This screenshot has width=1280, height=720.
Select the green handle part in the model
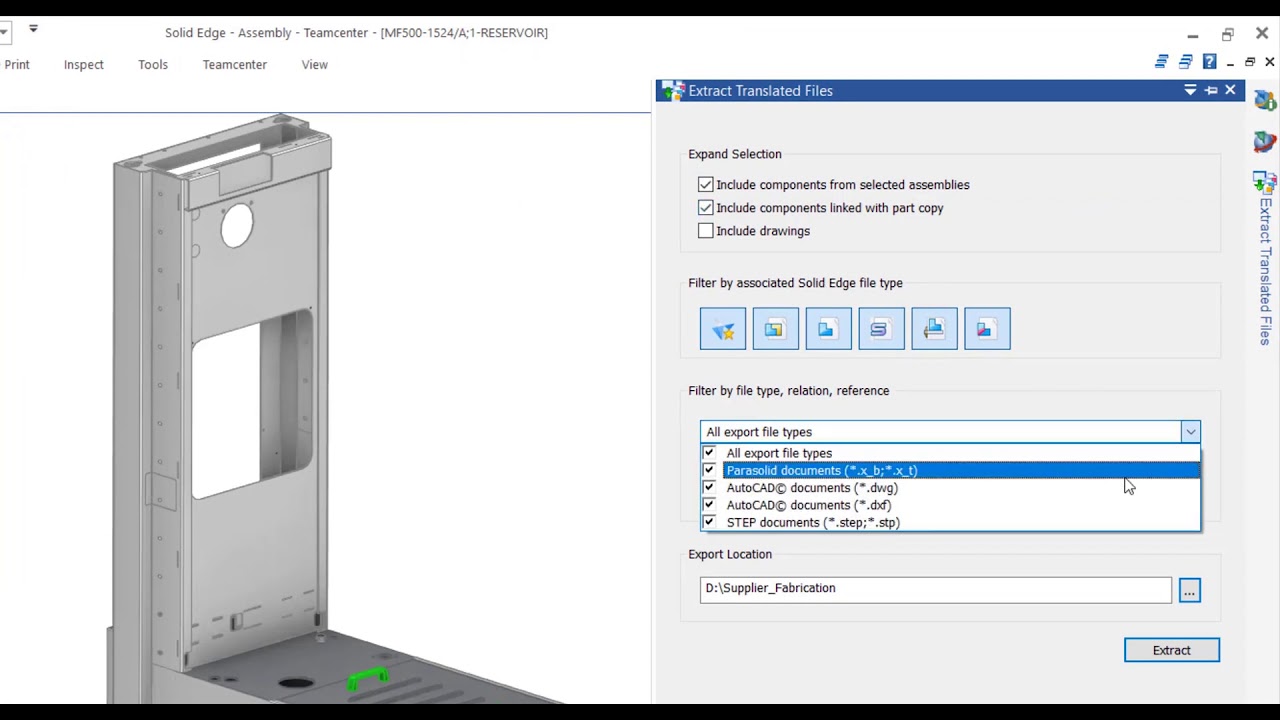coord(368,679)
